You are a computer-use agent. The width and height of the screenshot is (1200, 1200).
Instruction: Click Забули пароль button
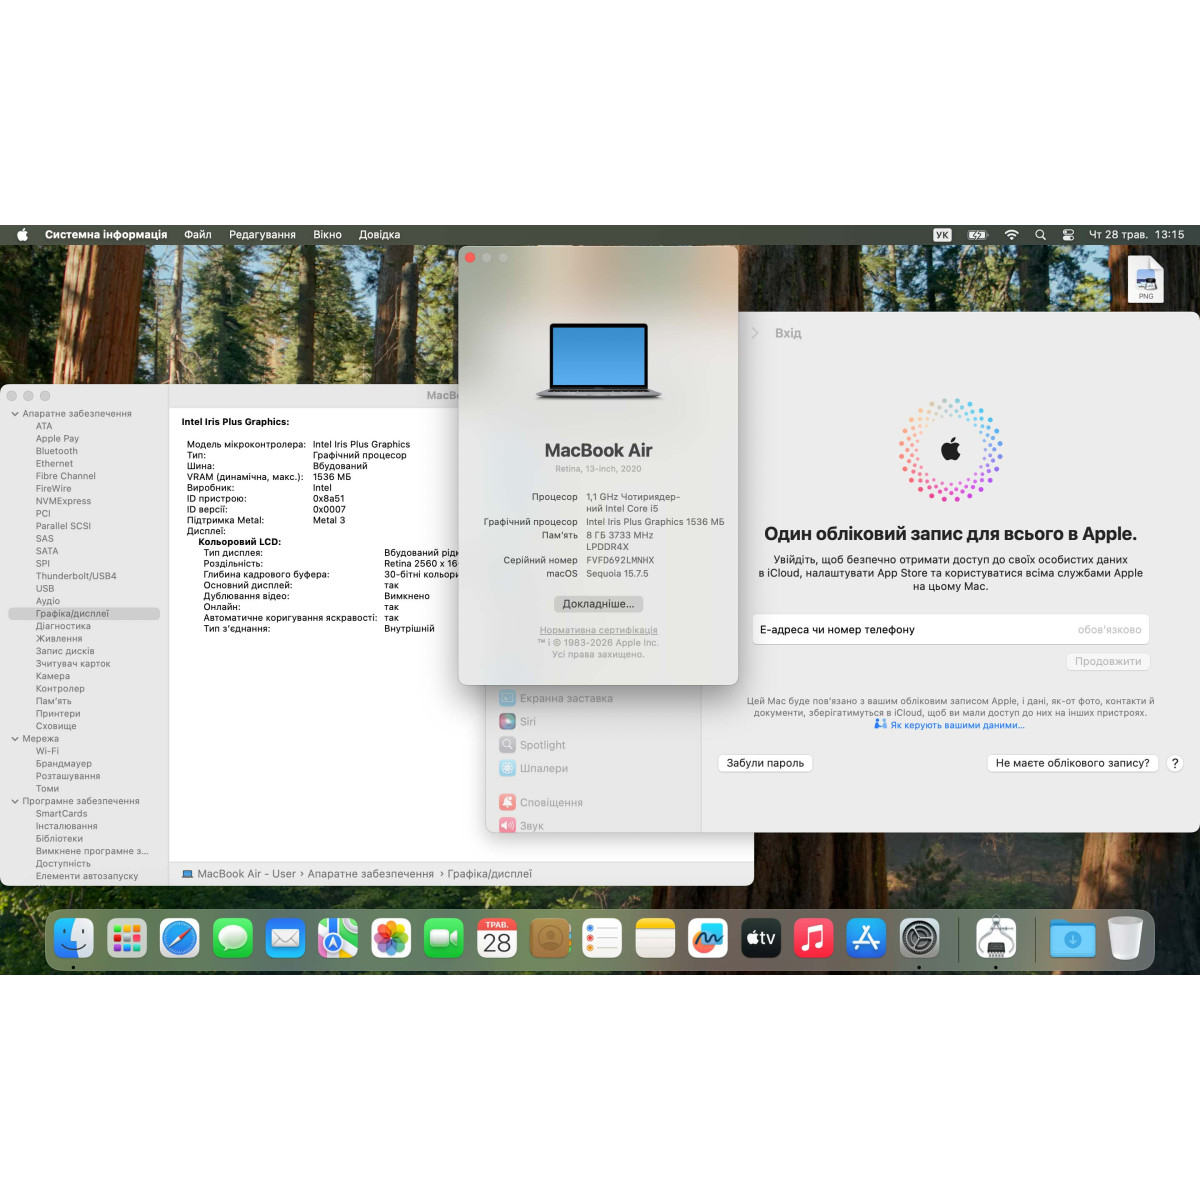click(x=765, y=763)
